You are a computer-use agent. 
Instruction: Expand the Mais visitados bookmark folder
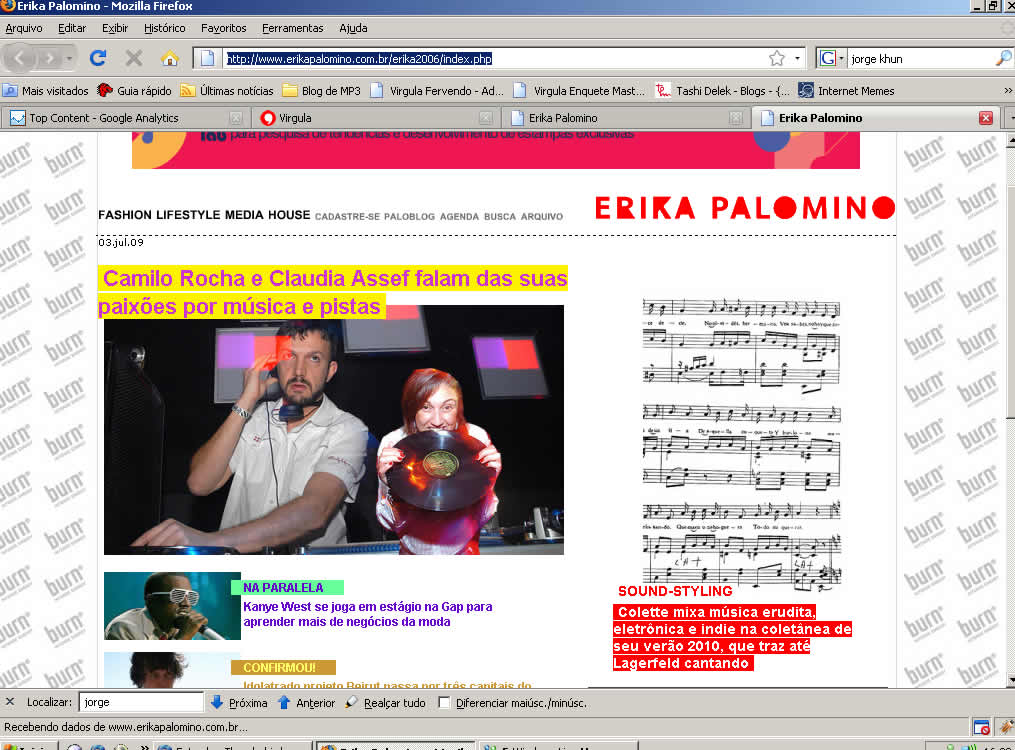(x=45, y=91)
